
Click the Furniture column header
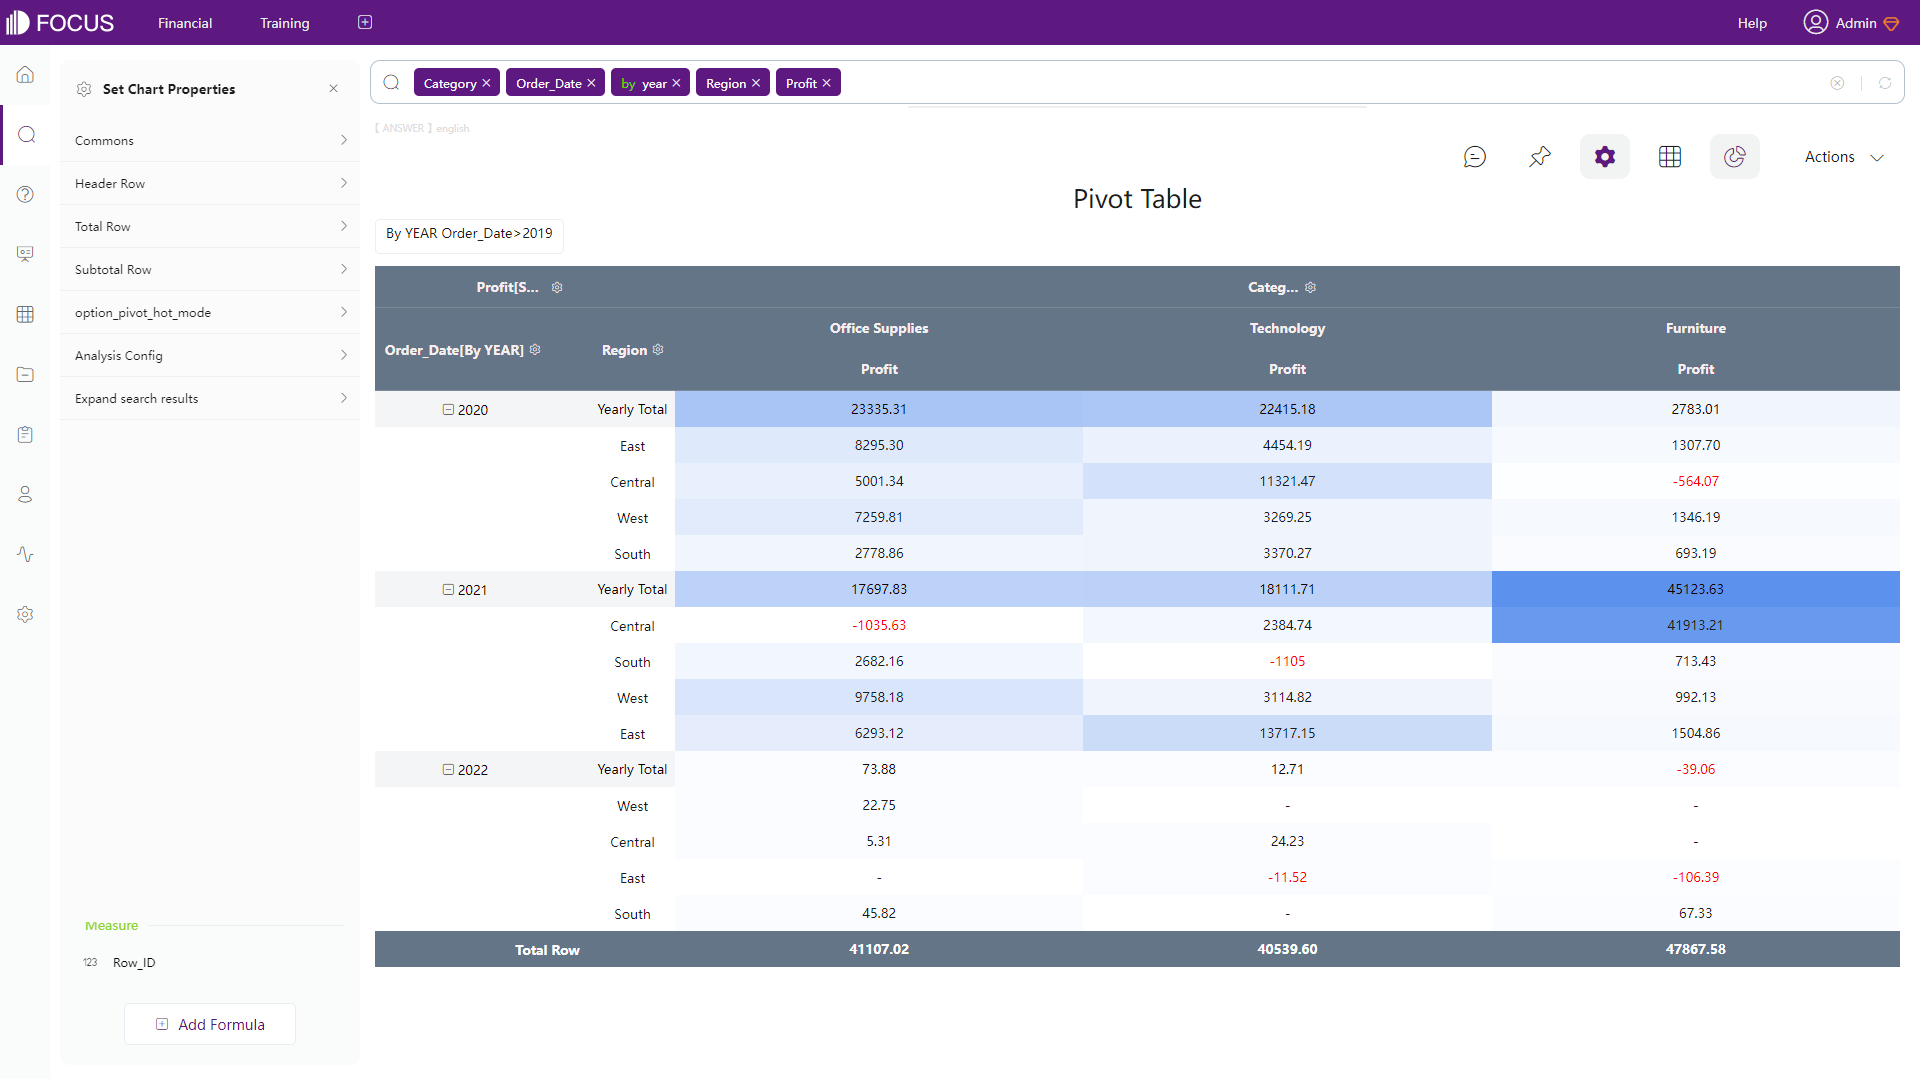[1696, 328]
